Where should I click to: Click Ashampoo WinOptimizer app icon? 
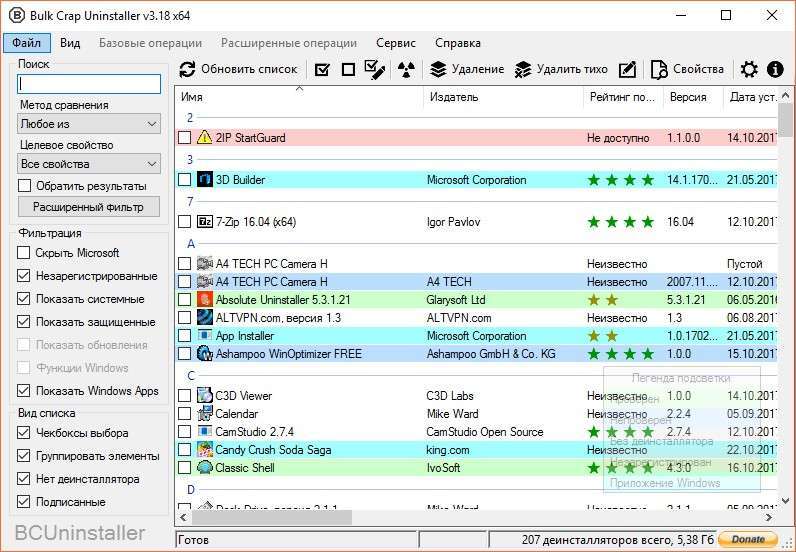tap(204, 353)
